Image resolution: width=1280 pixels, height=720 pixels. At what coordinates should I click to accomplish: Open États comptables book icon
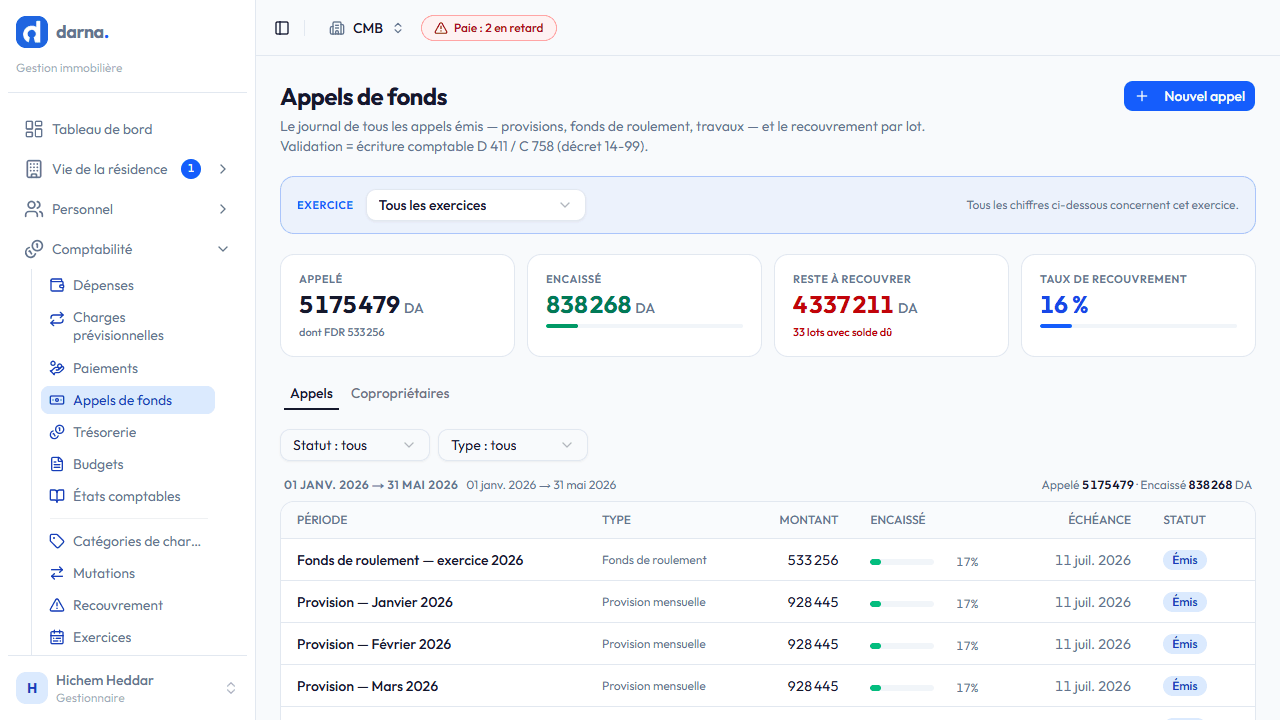[57, 496]
